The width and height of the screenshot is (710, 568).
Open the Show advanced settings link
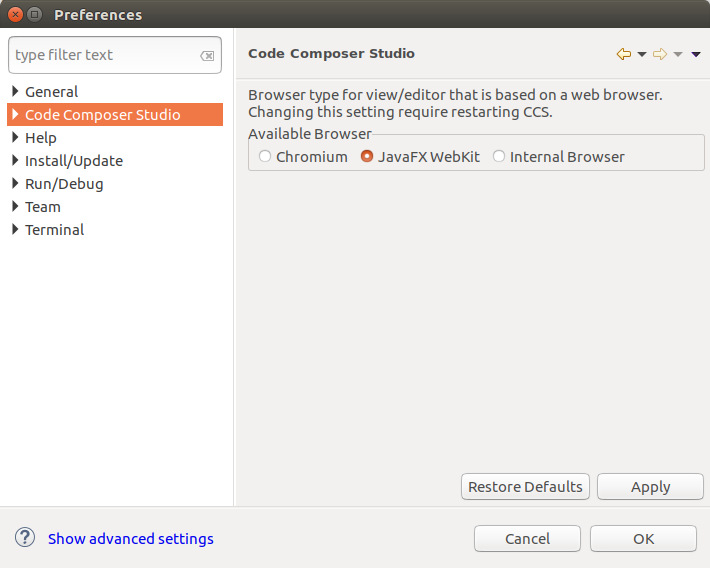point(131,539)
